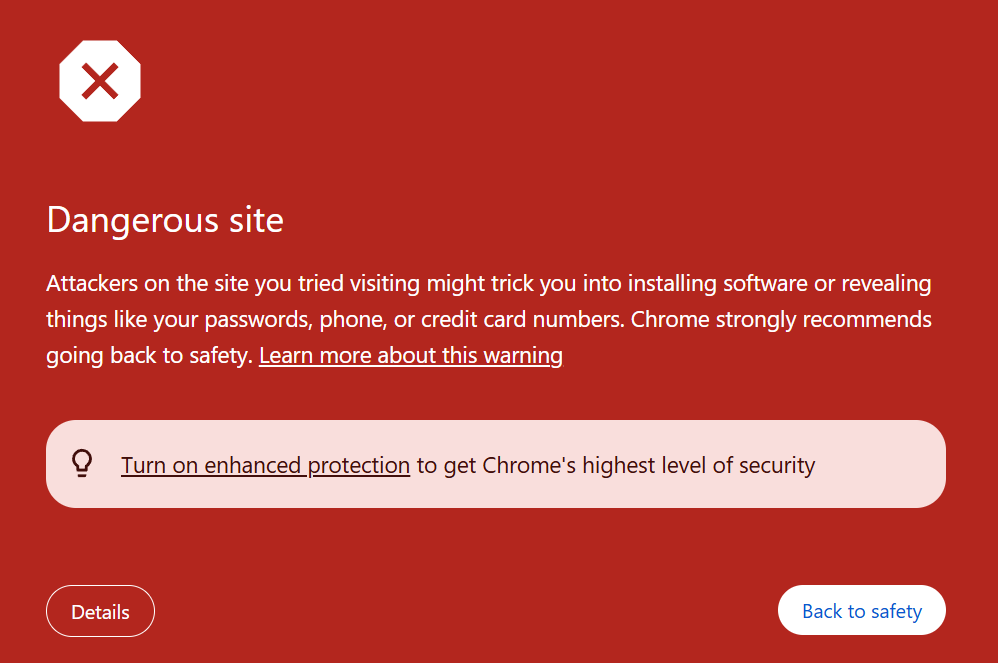Click the white octagon warning icon
The height and width of the screenshot is (663, 998).
(100, 81)
